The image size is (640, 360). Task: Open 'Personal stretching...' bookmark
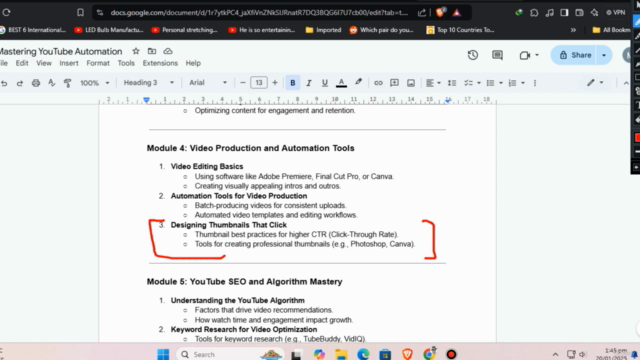pyautogui.click(x=184, y=30)
